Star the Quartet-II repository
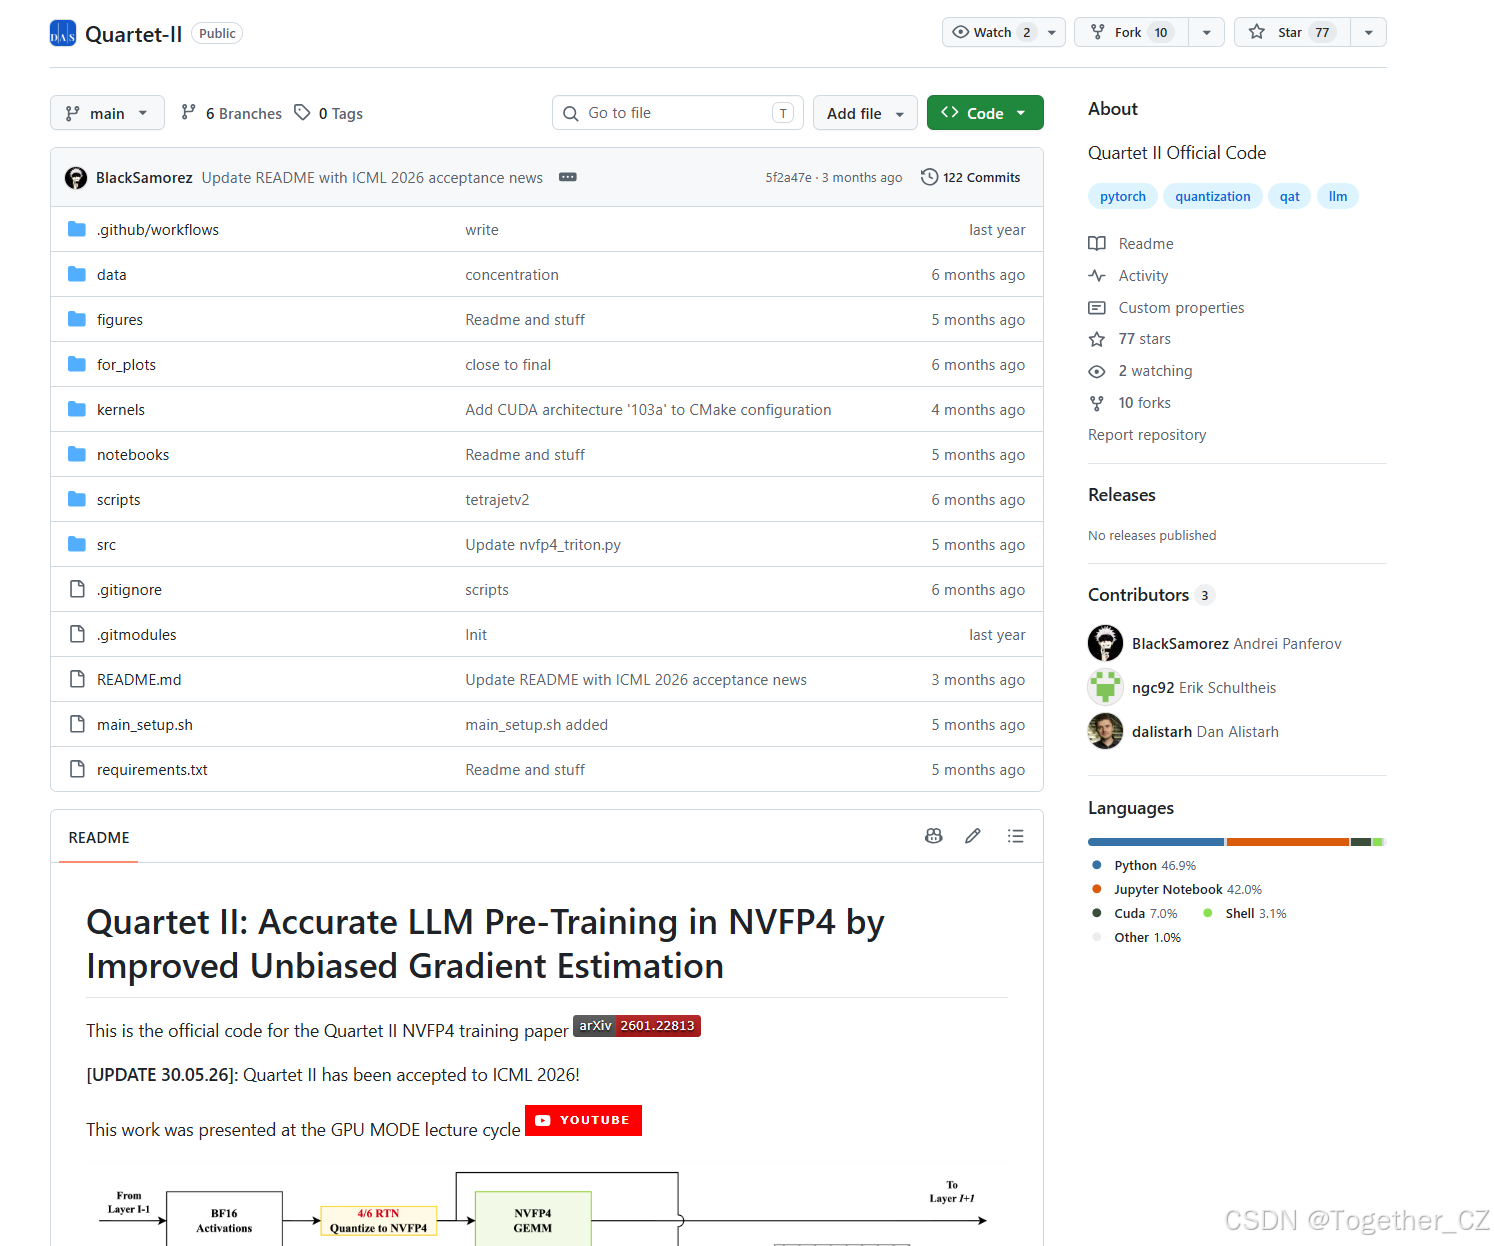This screenshot has width=1494, height=1246. coord(1292,32)
